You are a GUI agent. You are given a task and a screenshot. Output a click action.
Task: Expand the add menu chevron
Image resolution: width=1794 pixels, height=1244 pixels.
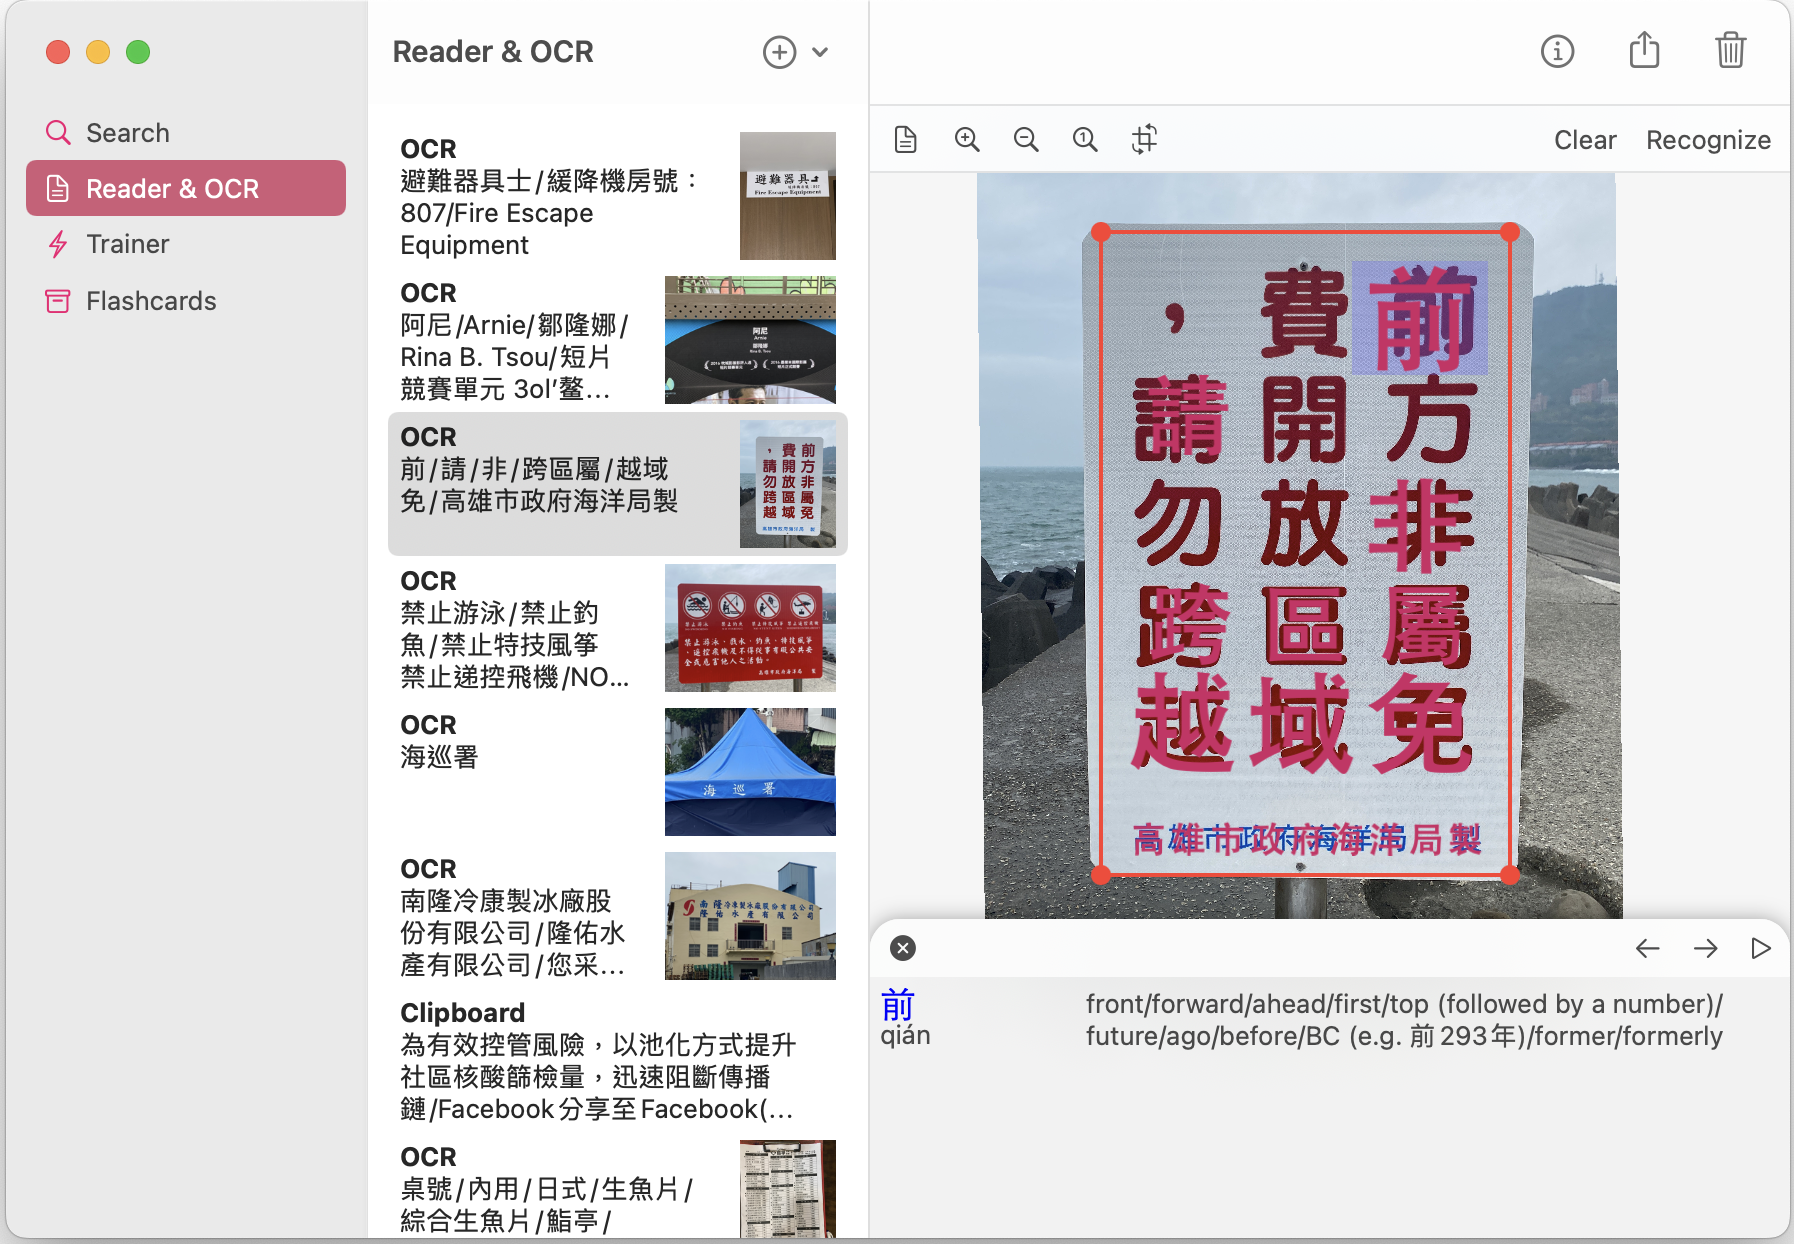(x=820, y=52)
